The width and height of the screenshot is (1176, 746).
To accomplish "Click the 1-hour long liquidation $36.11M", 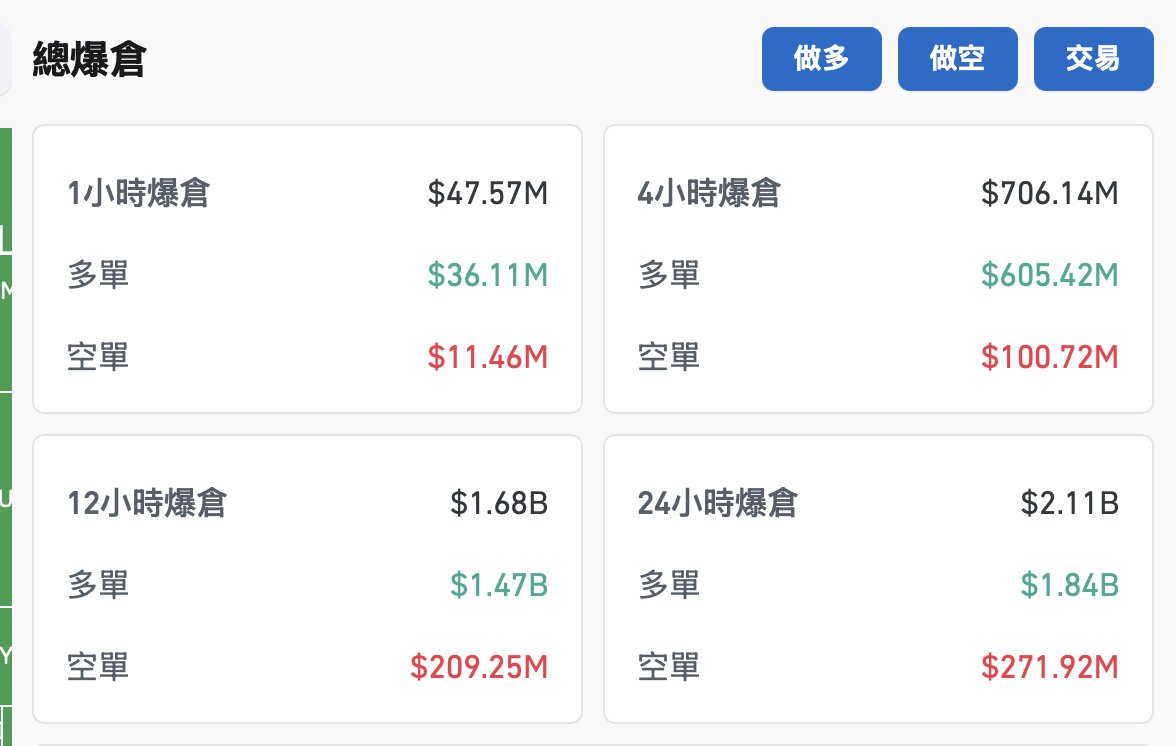I will (x=488, y=274).
